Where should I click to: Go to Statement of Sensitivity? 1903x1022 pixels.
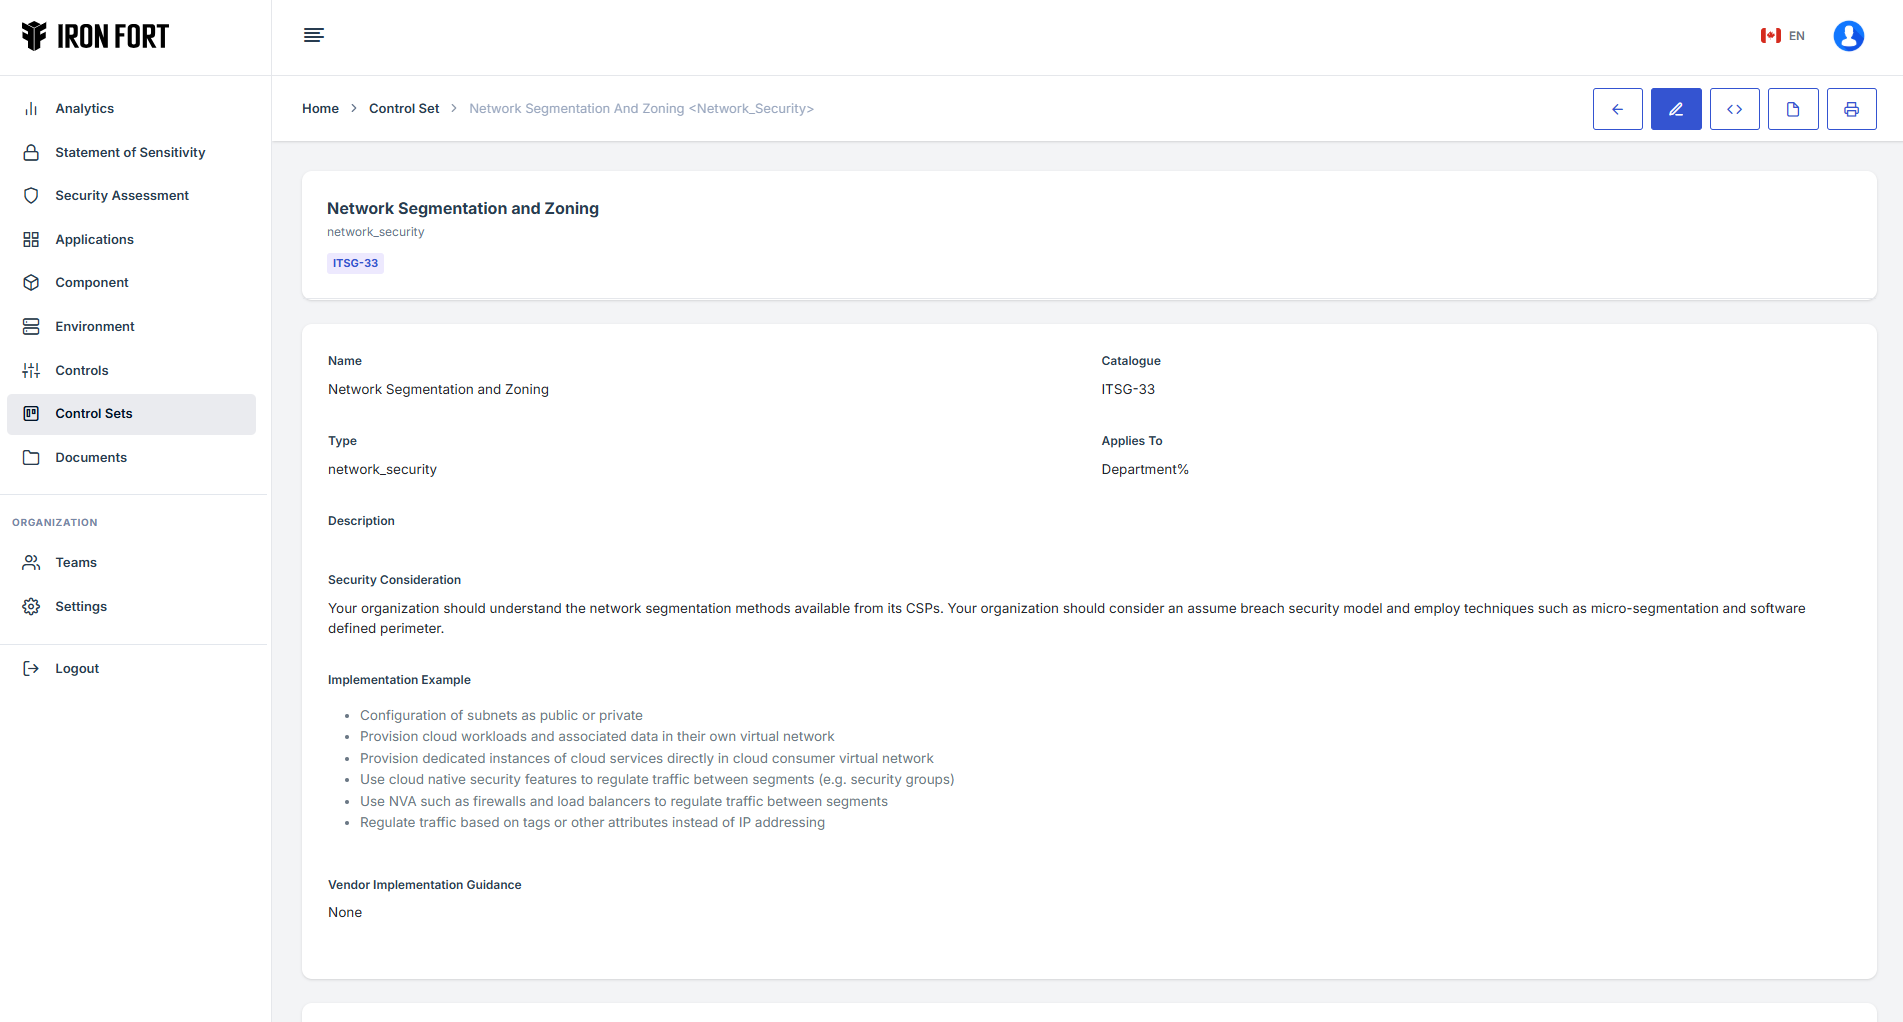point(130,153)
